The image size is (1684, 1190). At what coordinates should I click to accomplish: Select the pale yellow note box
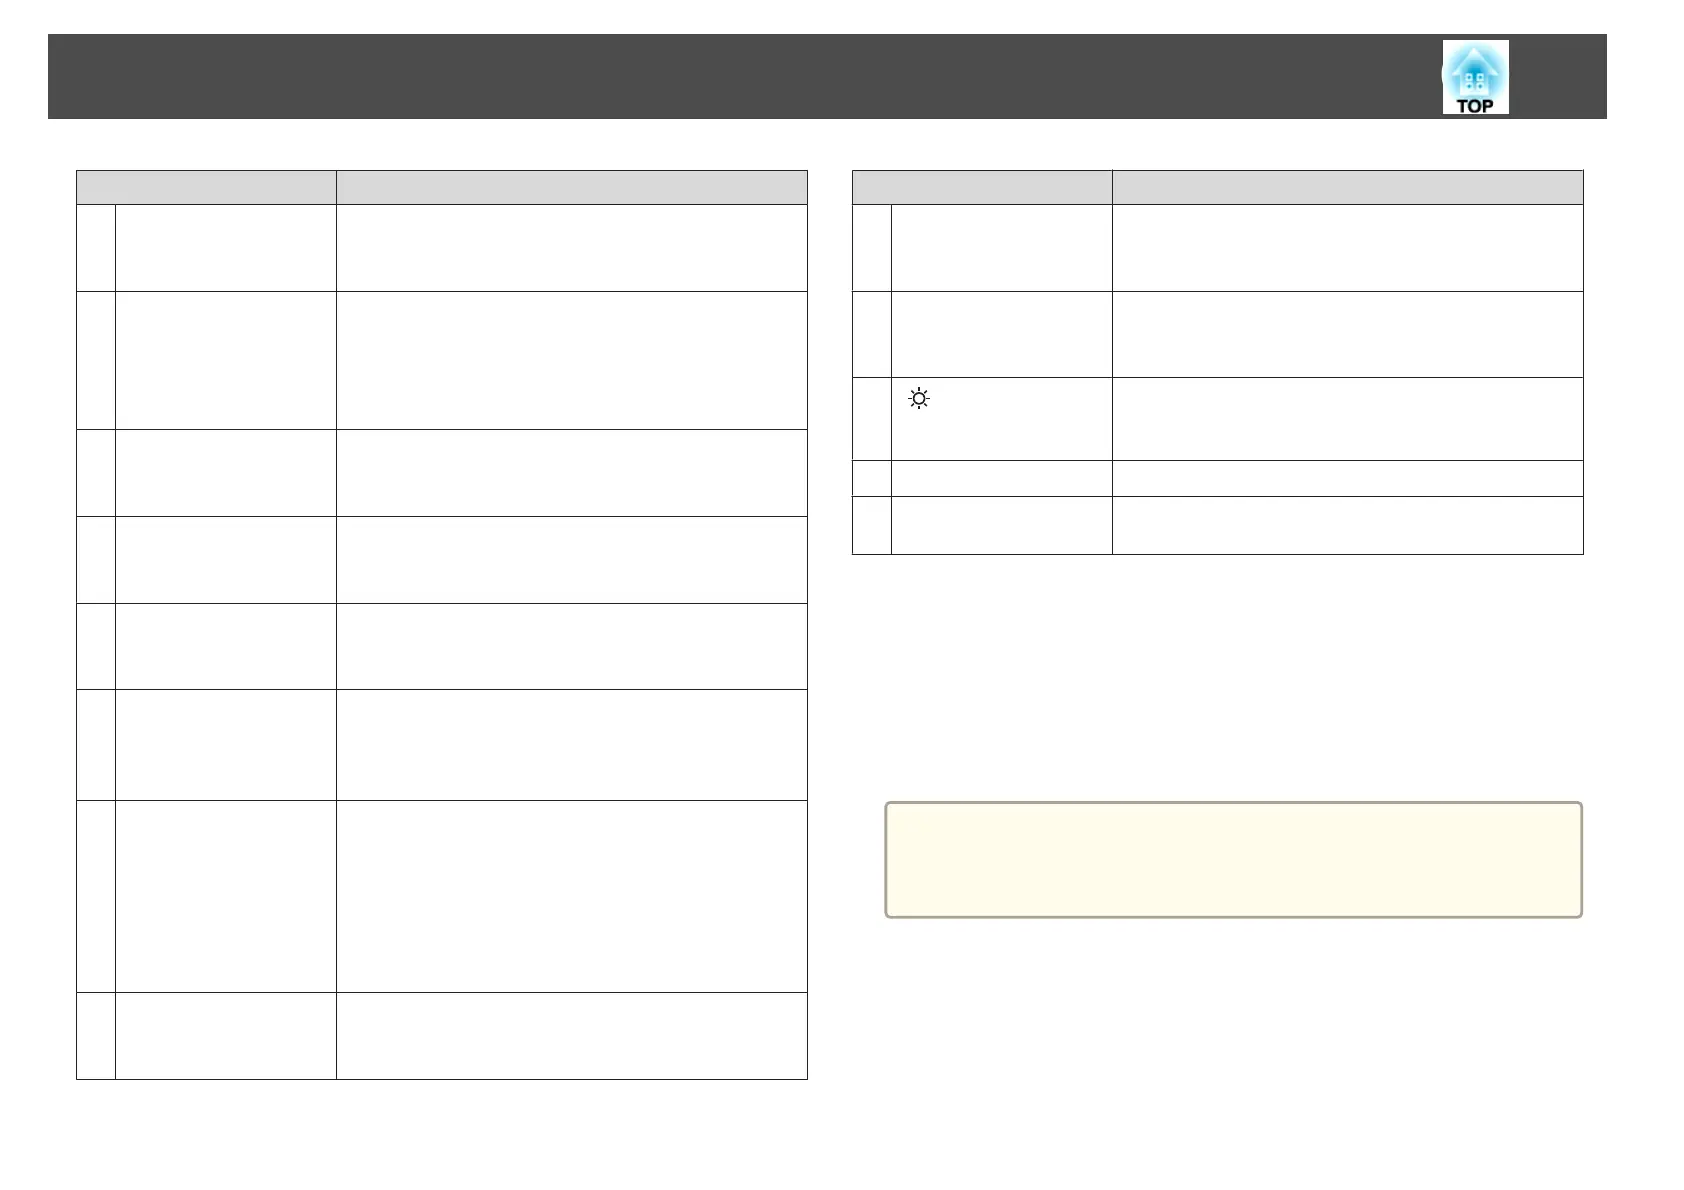point(1233,859)
